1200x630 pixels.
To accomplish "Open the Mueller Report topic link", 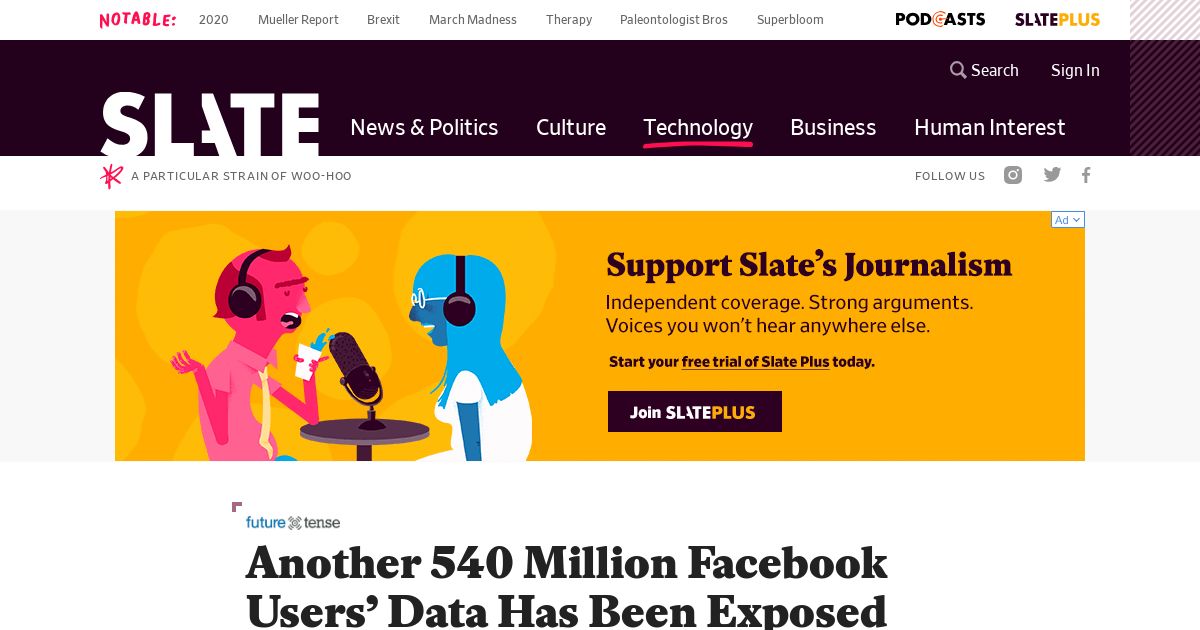I will (x=298, y=20).
